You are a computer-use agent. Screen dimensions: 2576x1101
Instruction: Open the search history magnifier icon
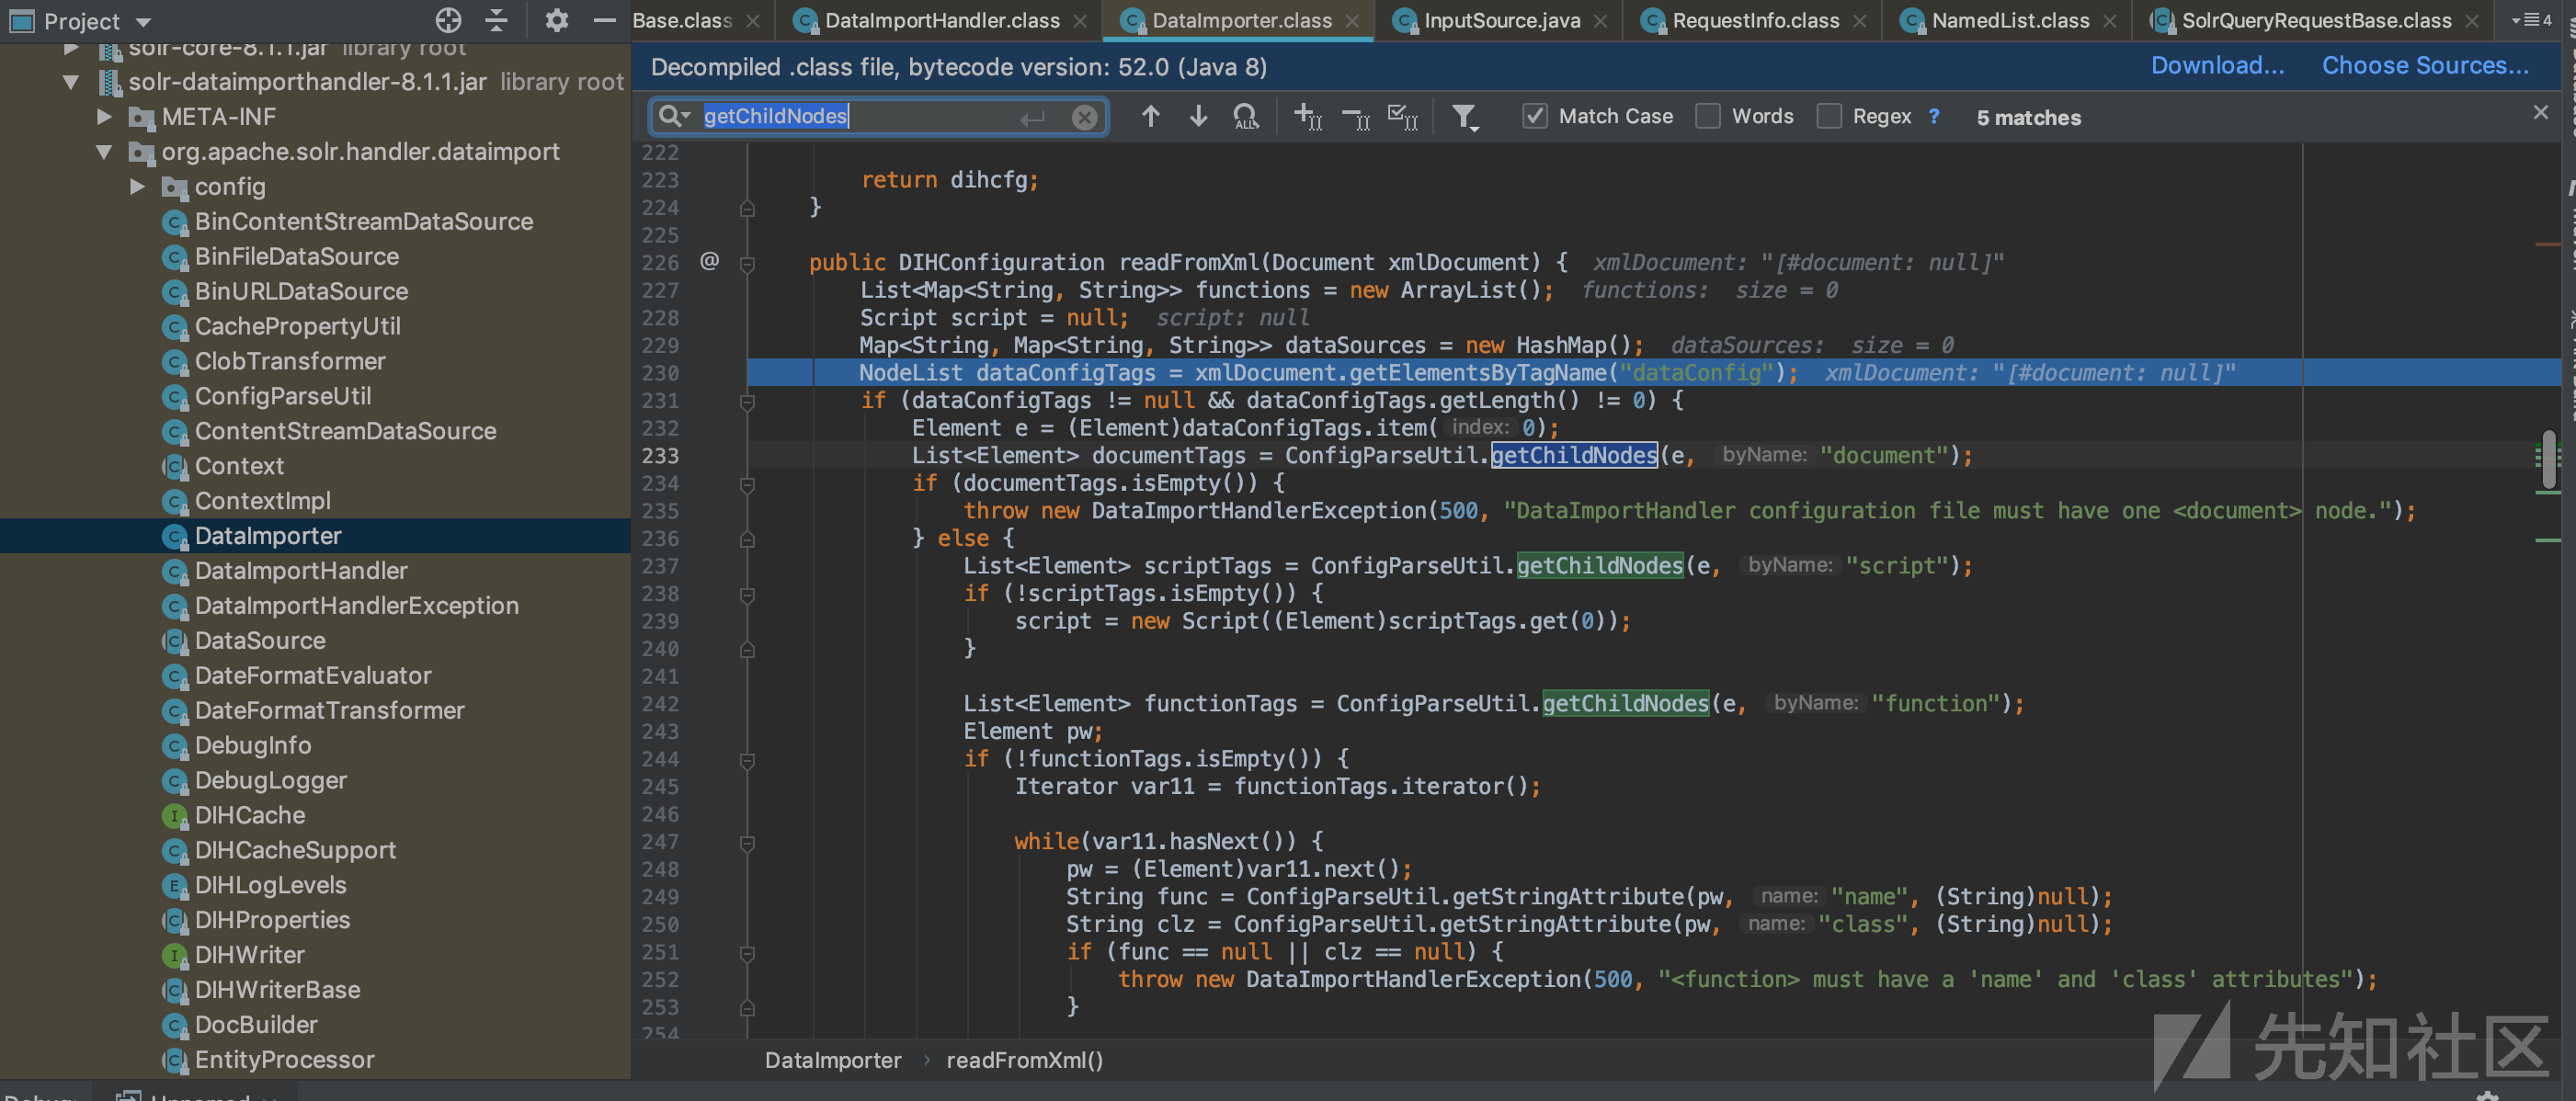coord(674,116)
